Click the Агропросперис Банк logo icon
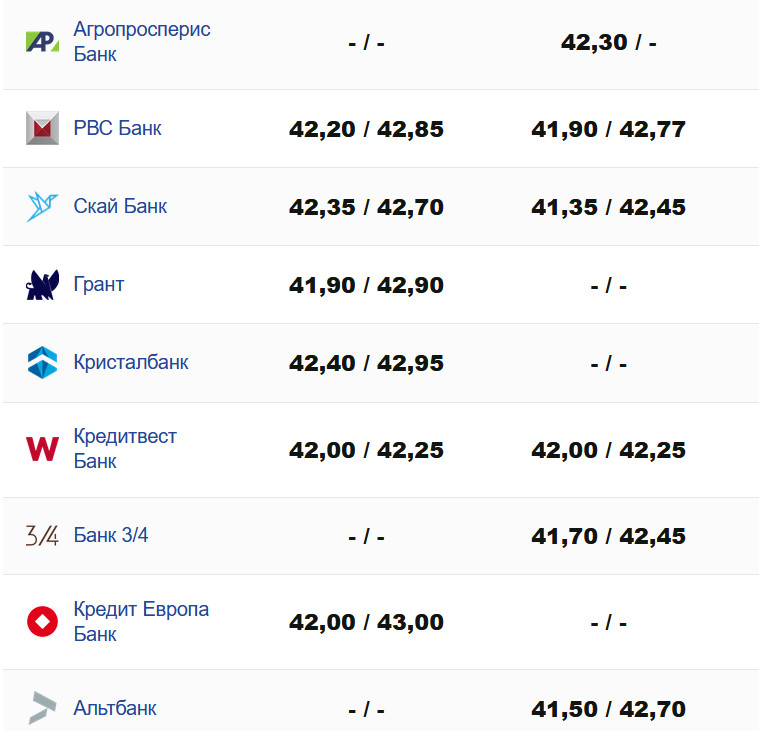Screen dimensions: 759x731 click(42, 42)
